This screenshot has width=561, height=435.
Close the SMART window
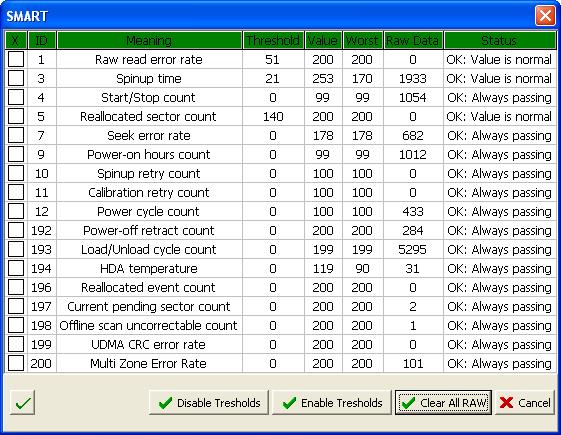pos(545,16)
